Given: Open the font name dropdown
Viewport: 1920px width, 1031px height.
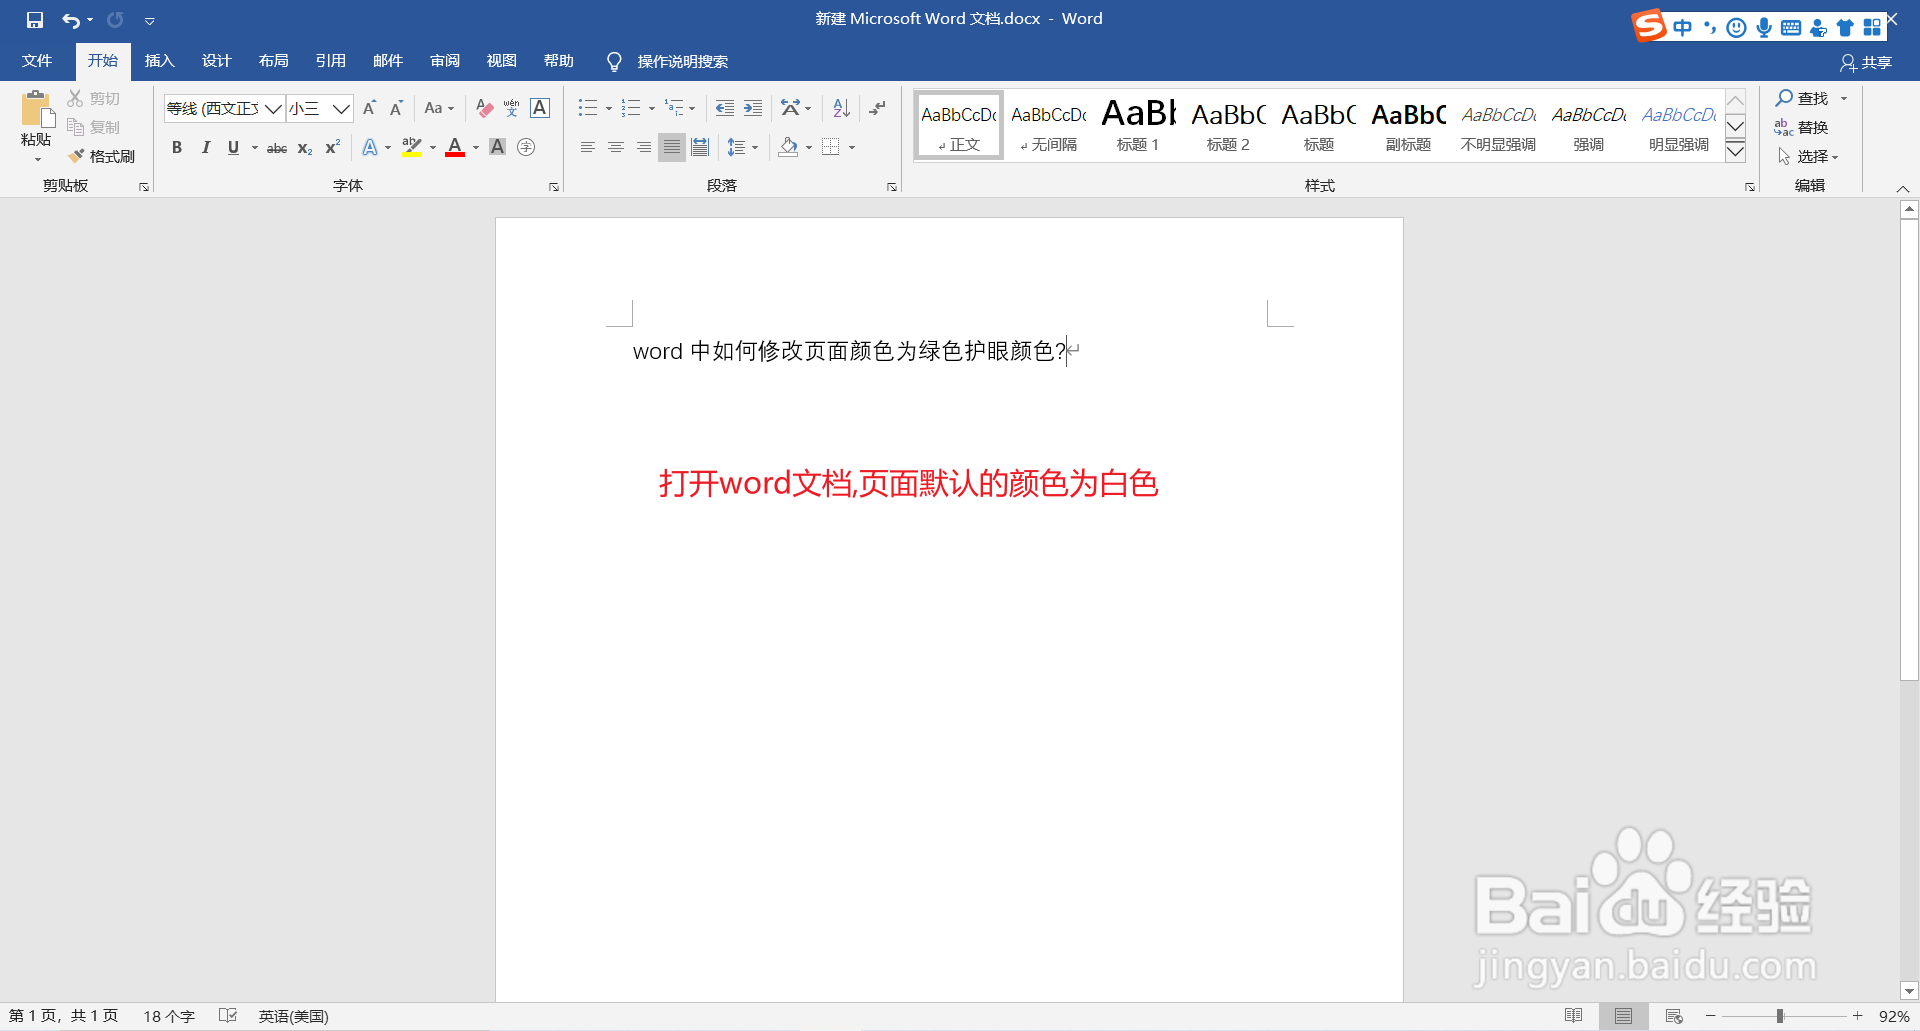Looking at the screenshot, I should [273, 108].
